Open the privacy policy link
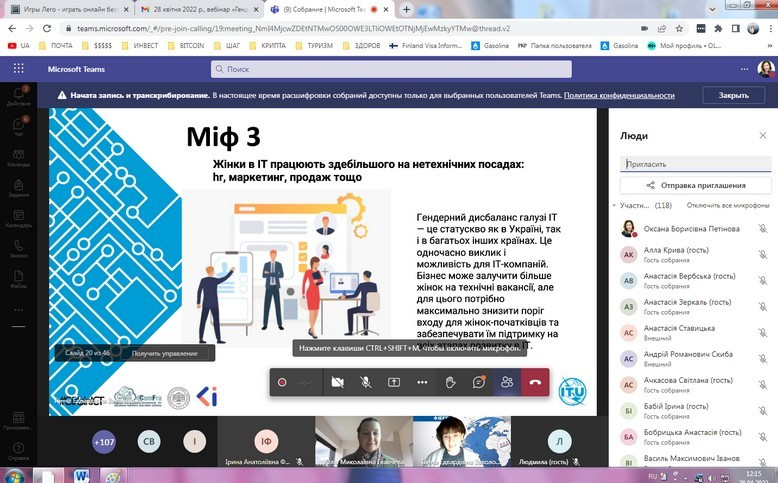Image resolution: width=778 pixels, height=483 pixels. click(619, 95)
